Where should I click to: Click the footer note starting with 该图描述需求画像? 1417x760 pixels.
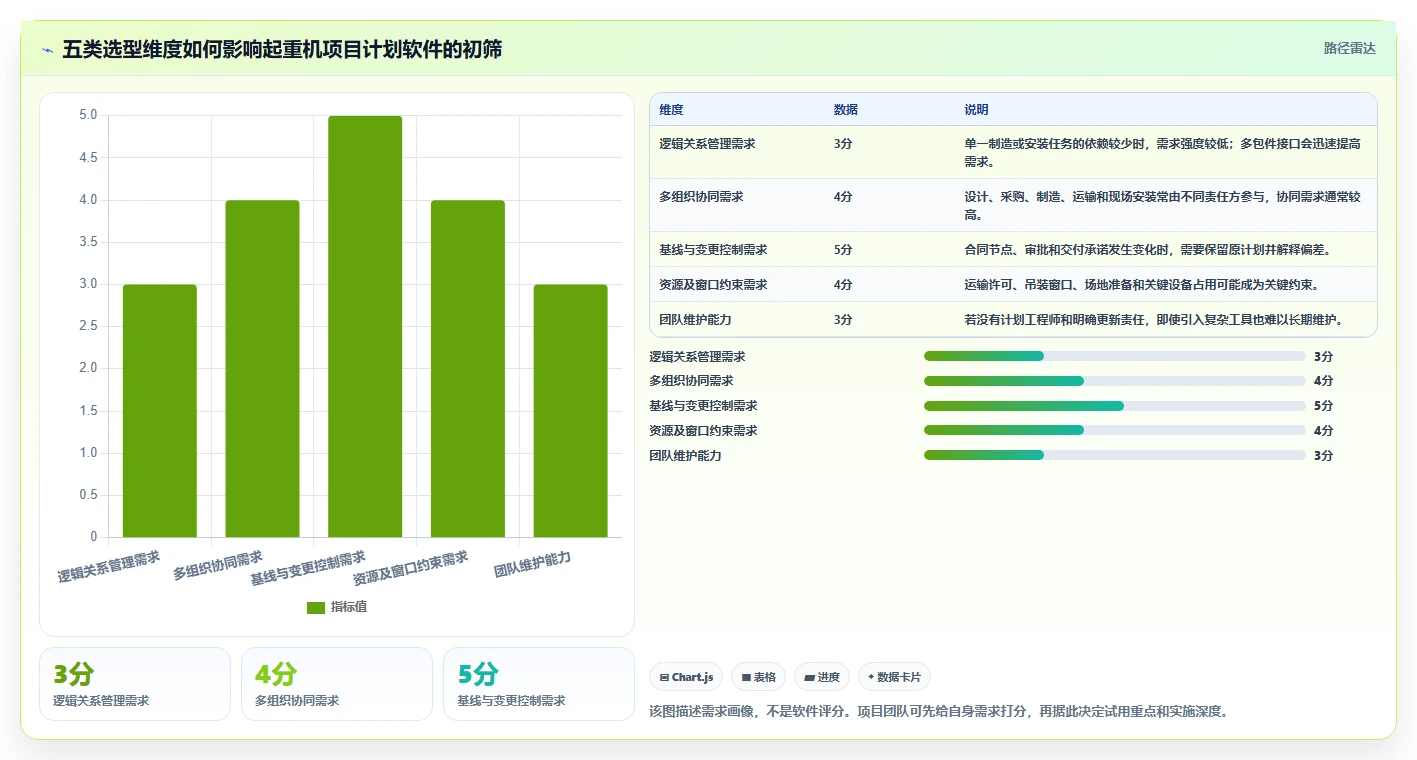[938, 712]
